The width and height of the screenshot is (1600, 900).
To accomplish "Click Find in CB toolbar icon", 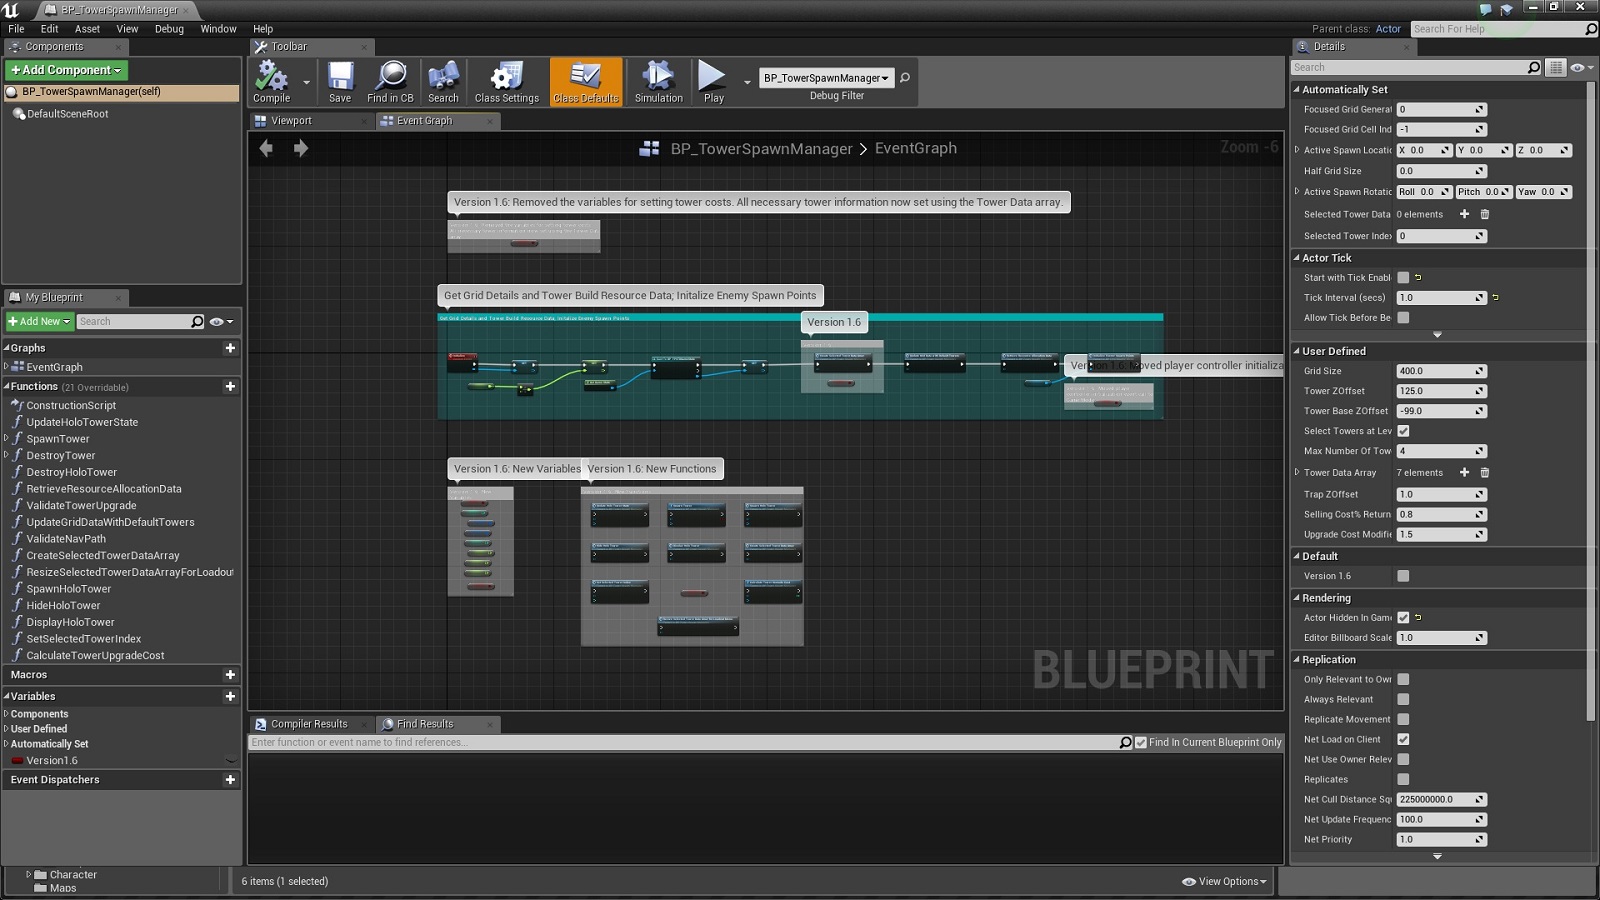I will [390, 82].
